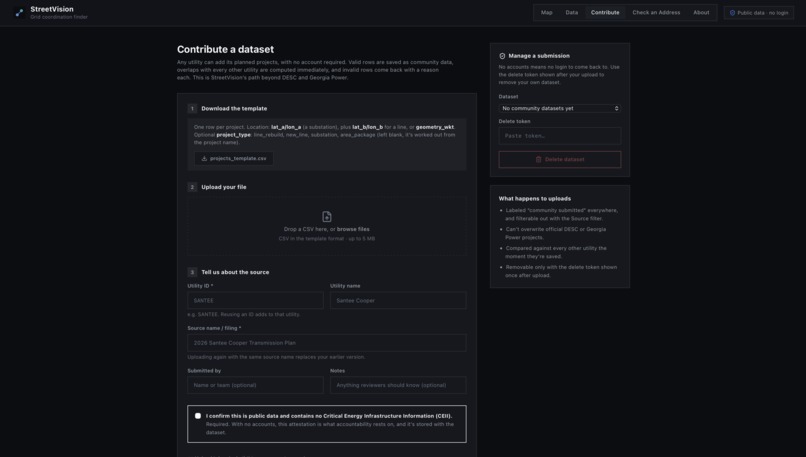Click the Manage a submission heading icon

coord(502,56)
